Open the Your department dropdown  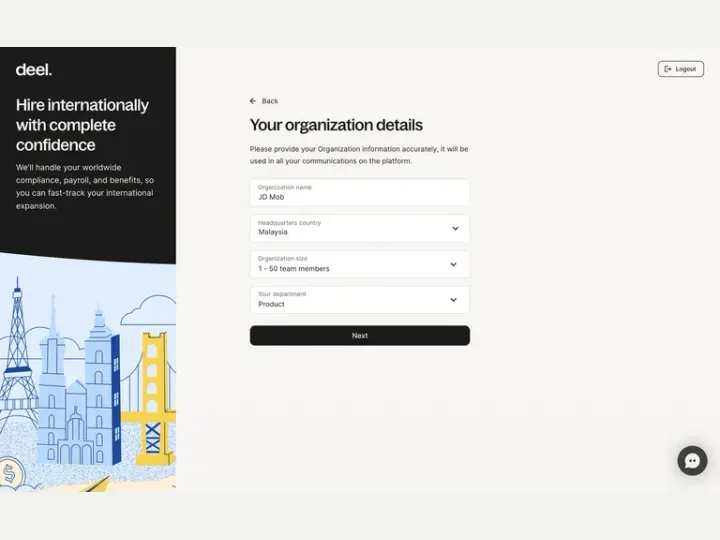tap(360, 300)
